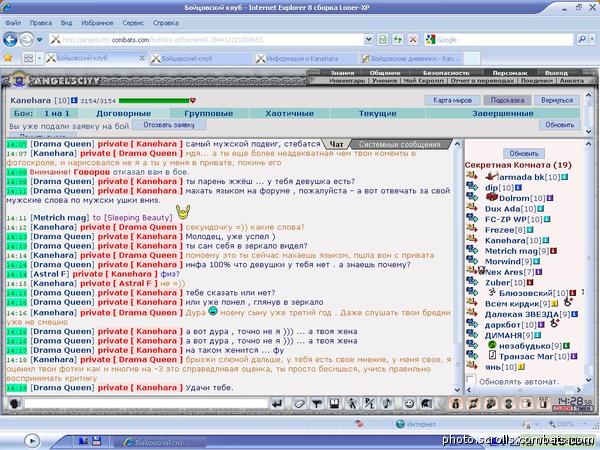
Task: Click player name Frezee[8] in the room list
Action: pyautogui.click(x=505, y=230)
